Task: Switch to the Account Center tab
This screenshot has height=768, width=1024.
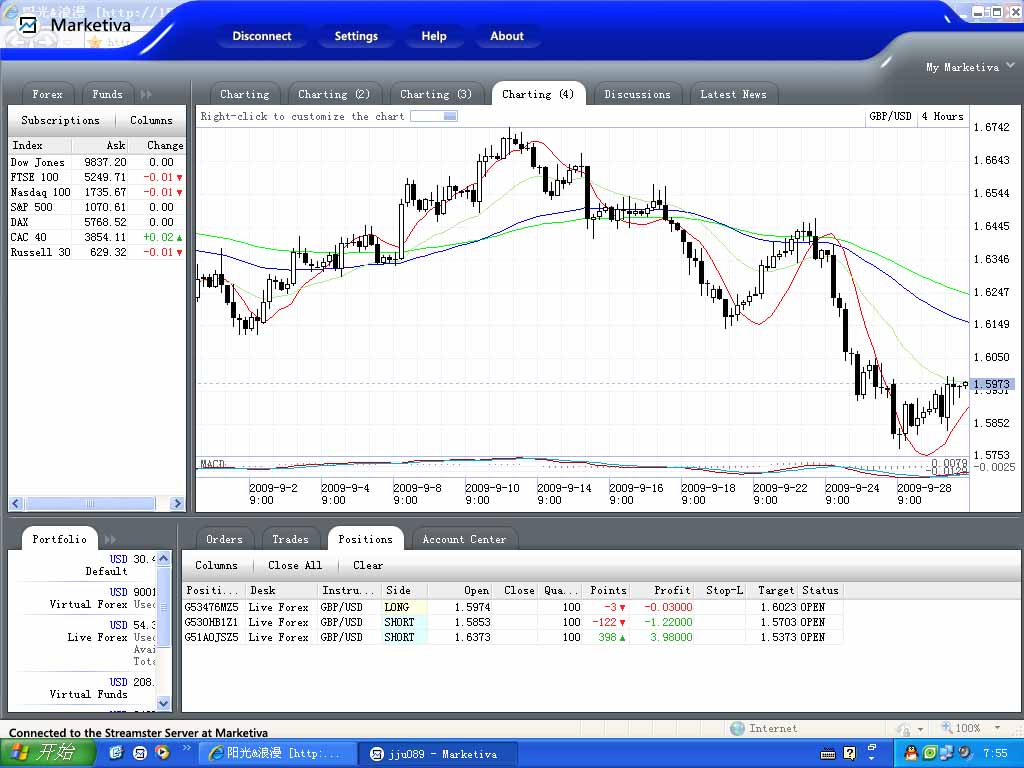Action: [464, 539]
